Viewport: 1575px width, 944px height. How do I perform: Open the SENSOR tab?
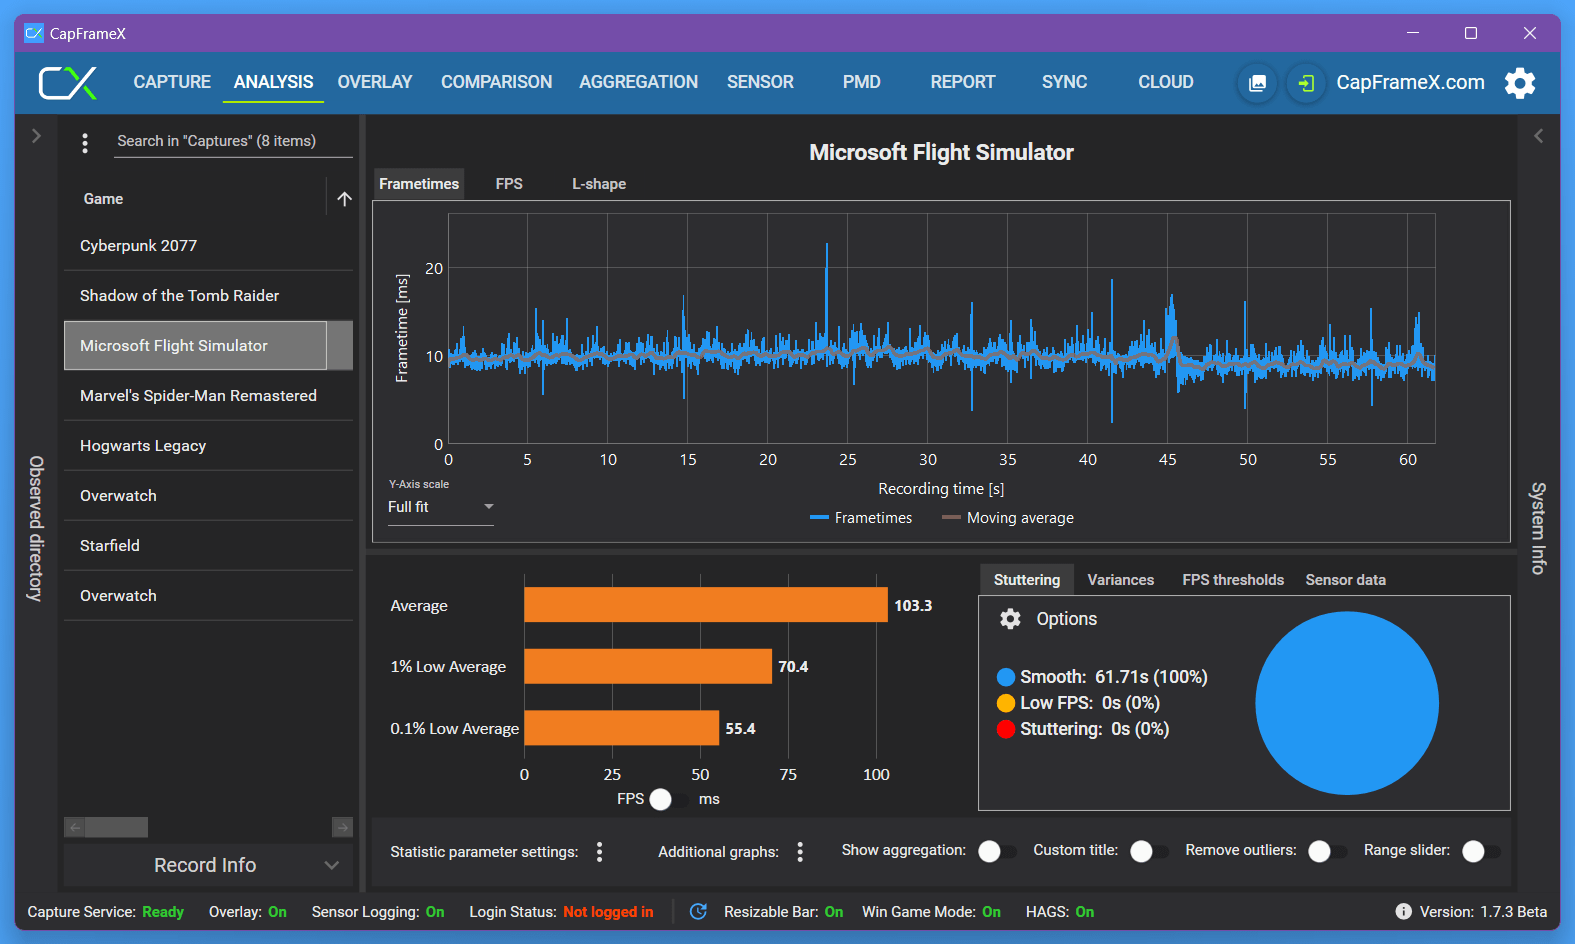click(x=760, y=82)
